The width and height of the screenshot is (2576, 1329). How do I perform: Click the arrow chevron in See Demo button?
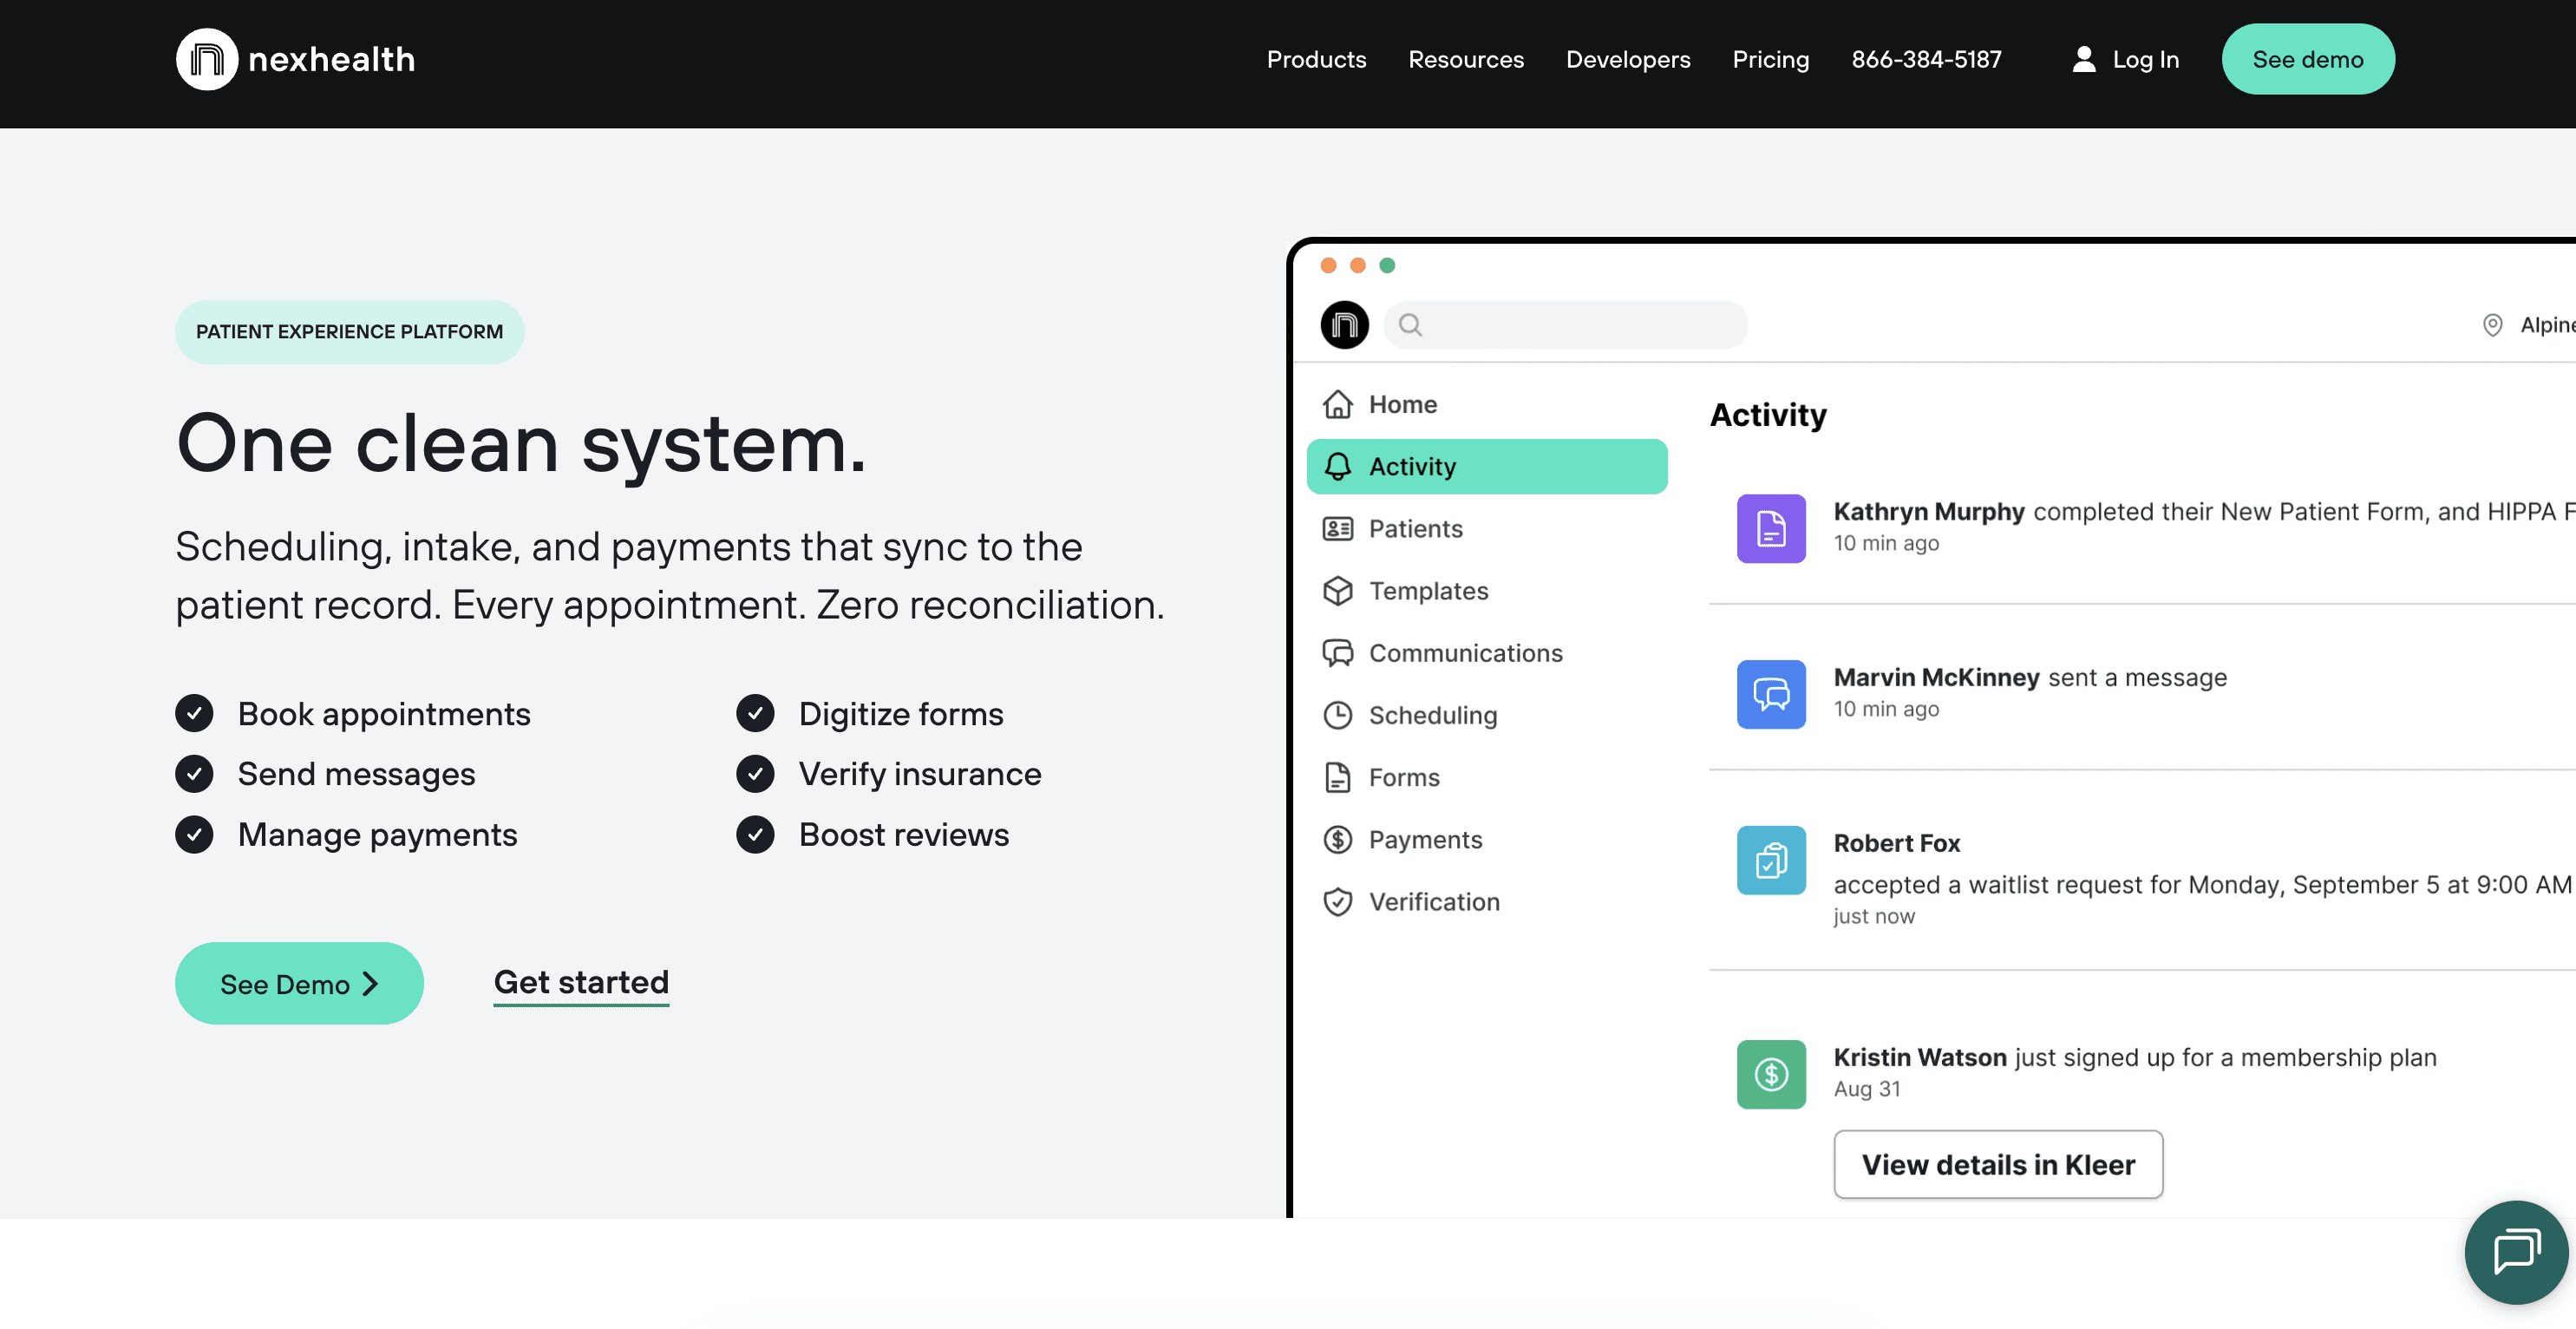click(x=370, y=984)
